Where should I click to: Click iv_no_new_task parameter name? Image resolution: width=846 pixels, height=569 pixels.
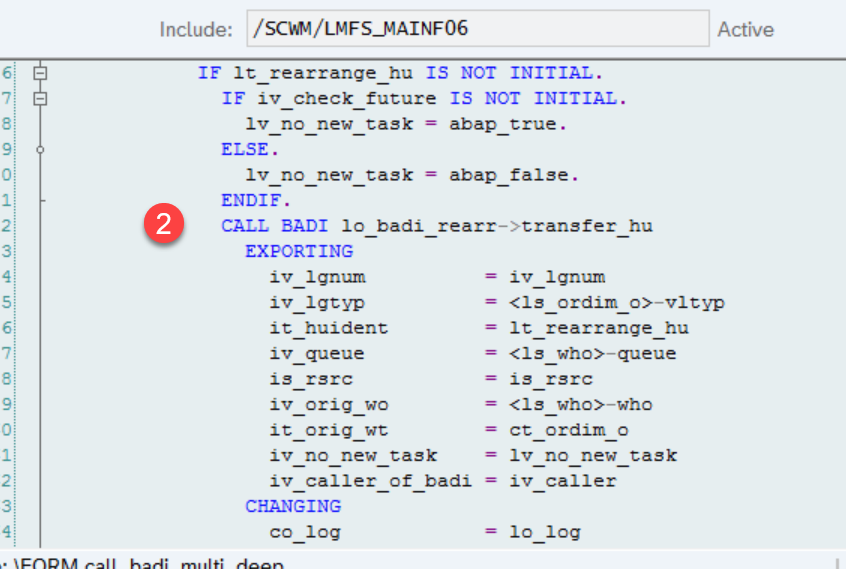click(x=353, y=456)
